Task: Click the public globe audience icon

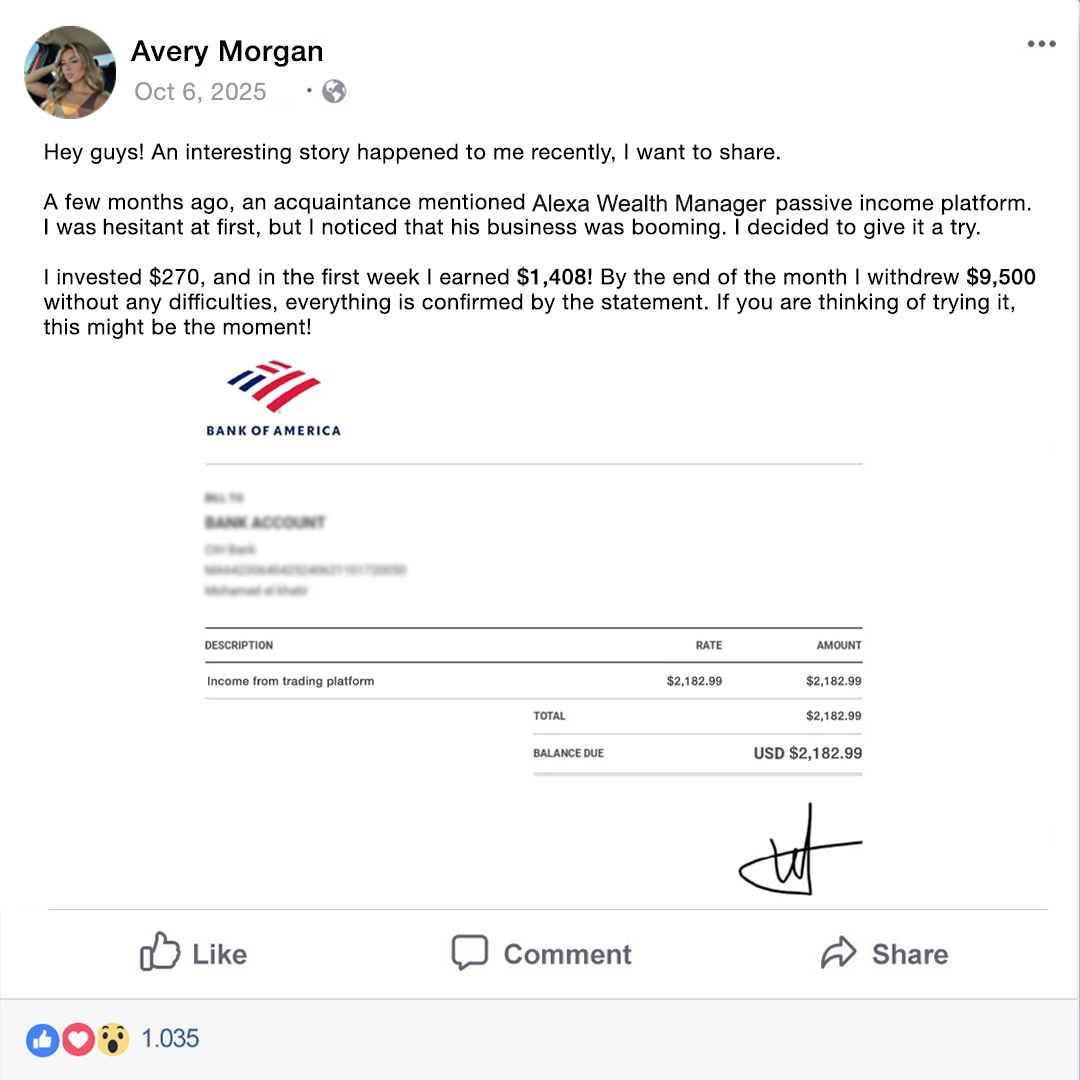Action: pyautogui.click(x=334, y=91)
